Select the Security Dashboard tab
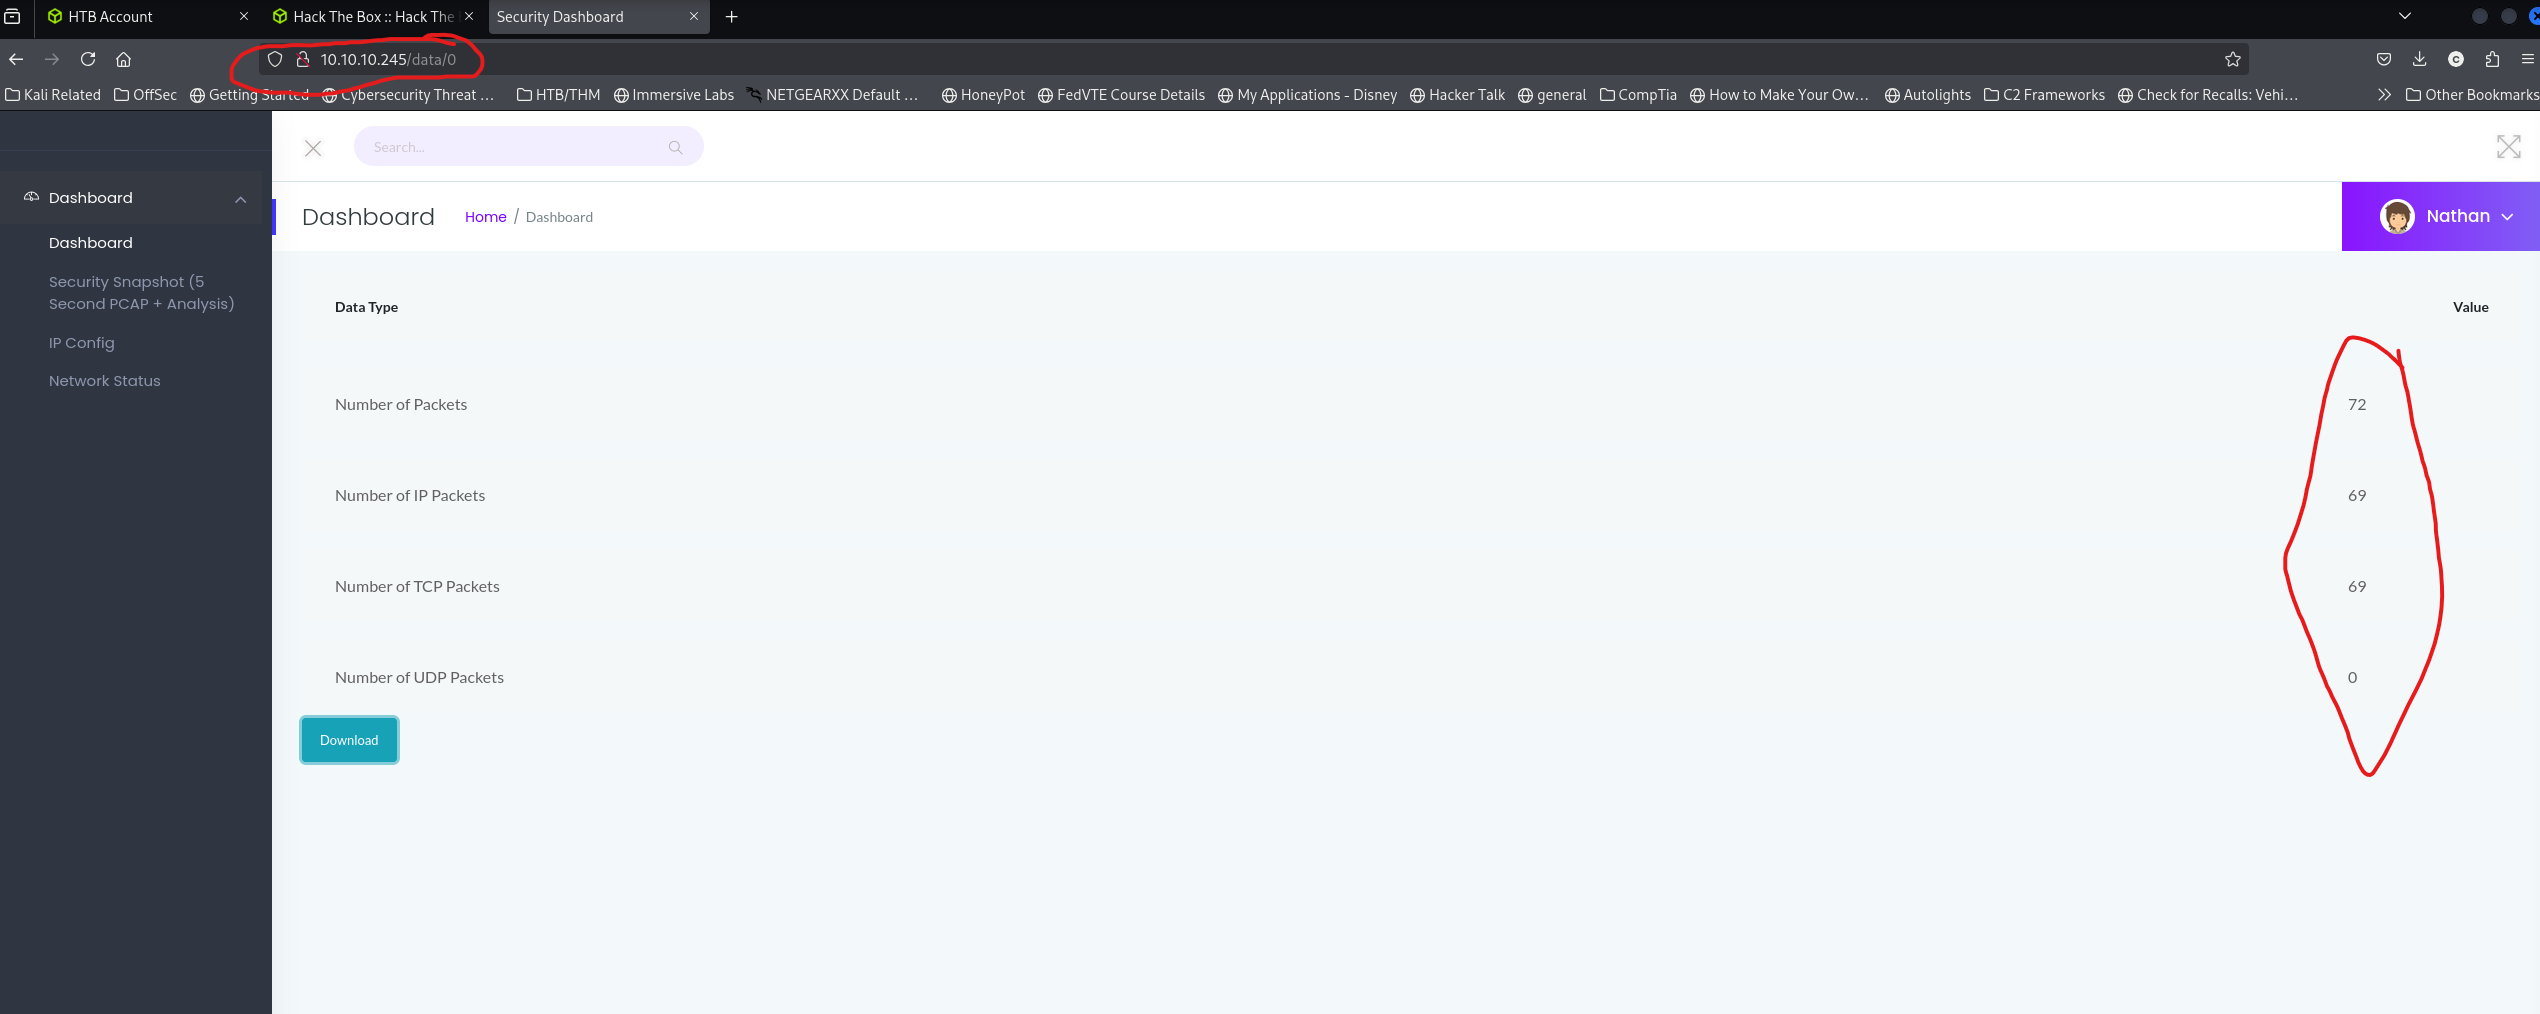Image resolution: width=2540 pixels, height=1014 pixels. tap(598, 17)
